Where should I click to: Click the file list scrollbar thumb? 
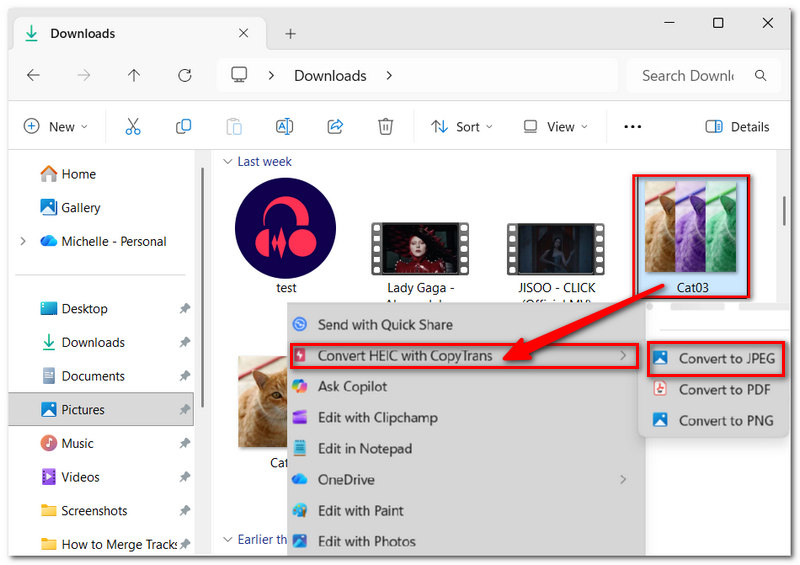point(784,210)
